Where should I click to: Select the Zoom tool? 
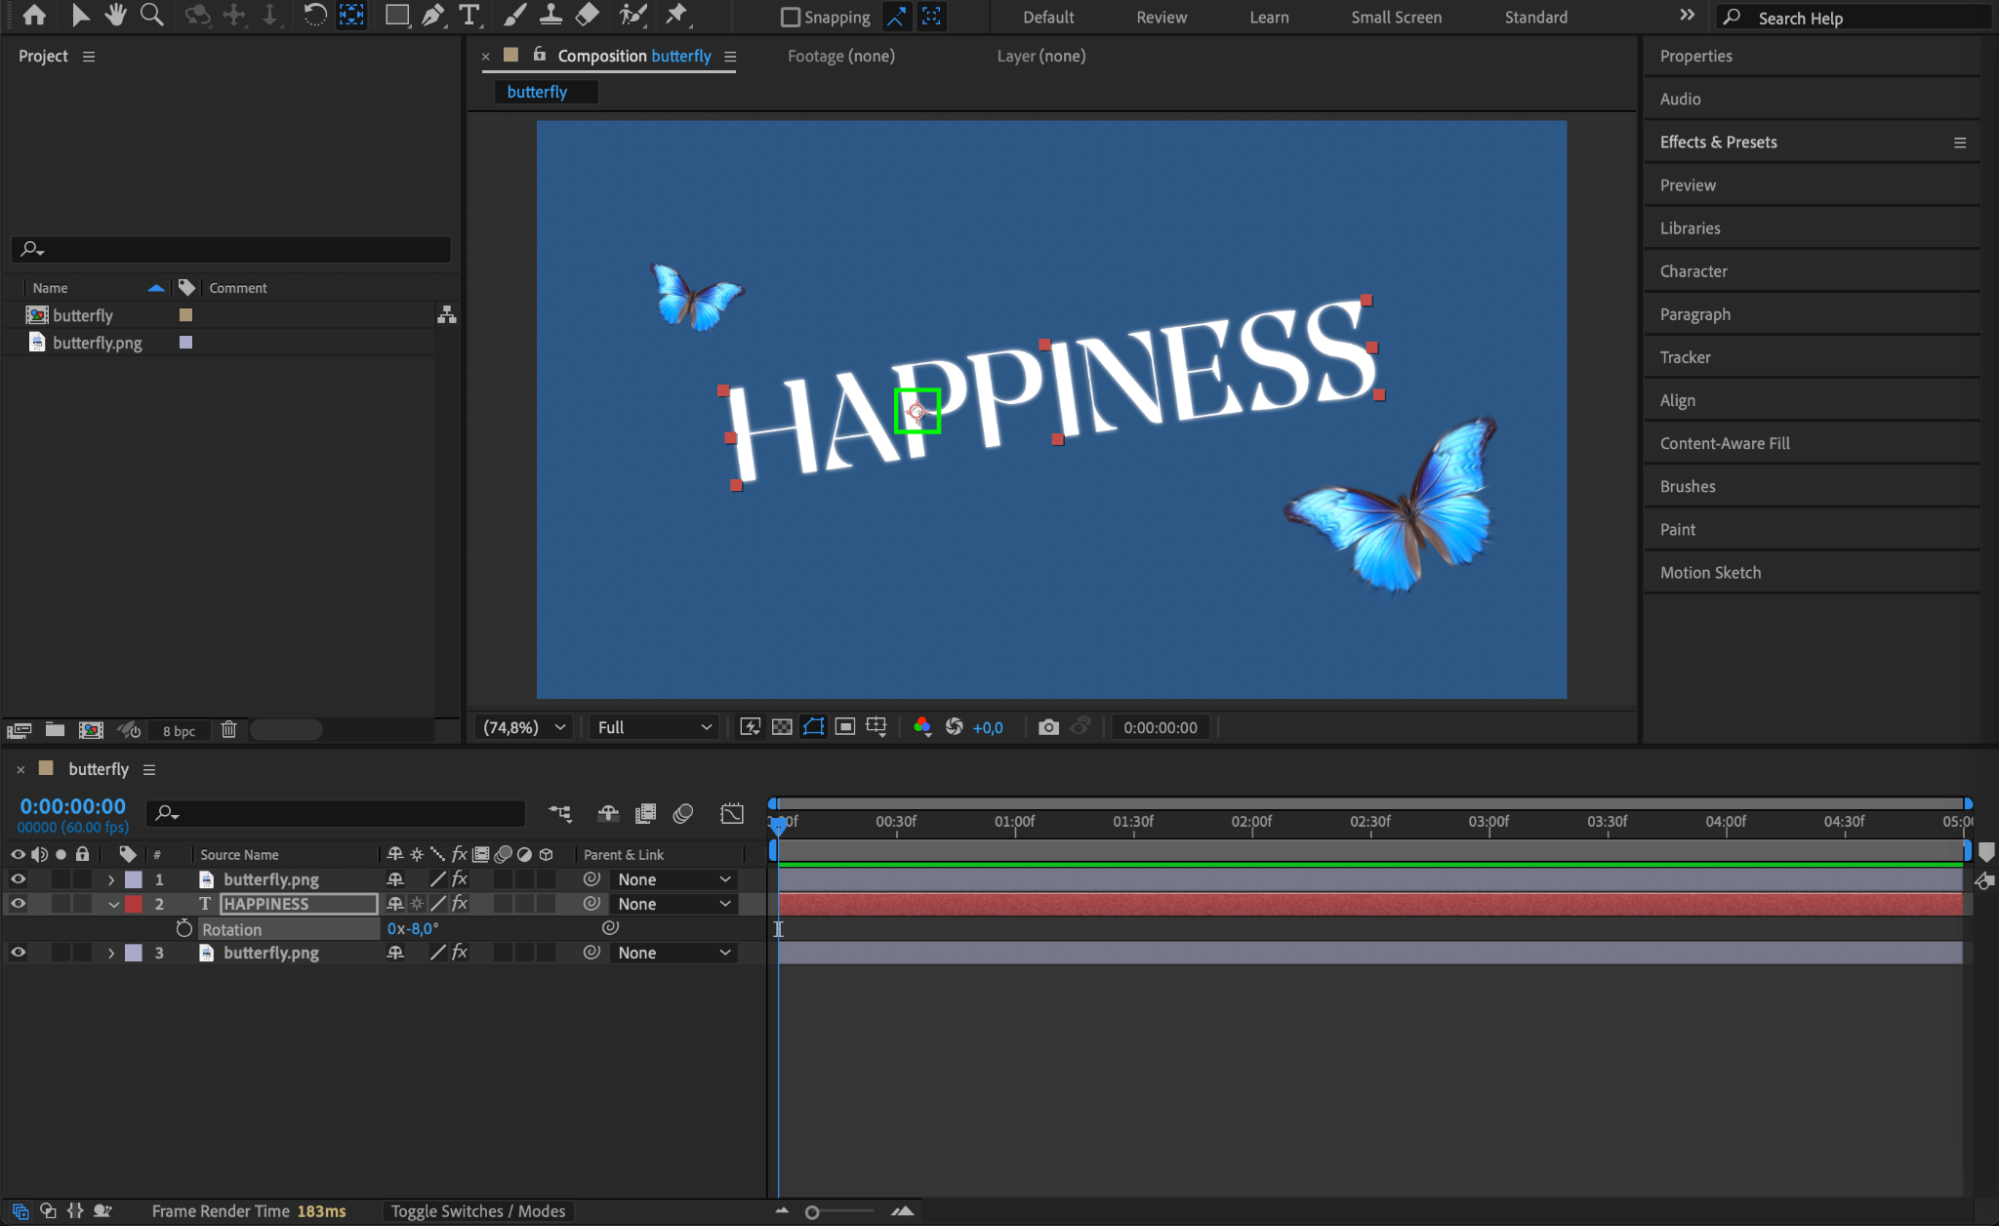[152, 15]
